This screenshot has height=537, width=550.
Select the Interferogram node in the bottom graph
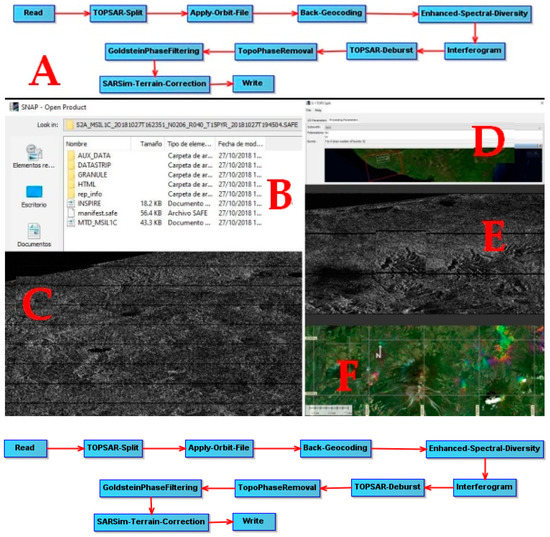point(484,487)
